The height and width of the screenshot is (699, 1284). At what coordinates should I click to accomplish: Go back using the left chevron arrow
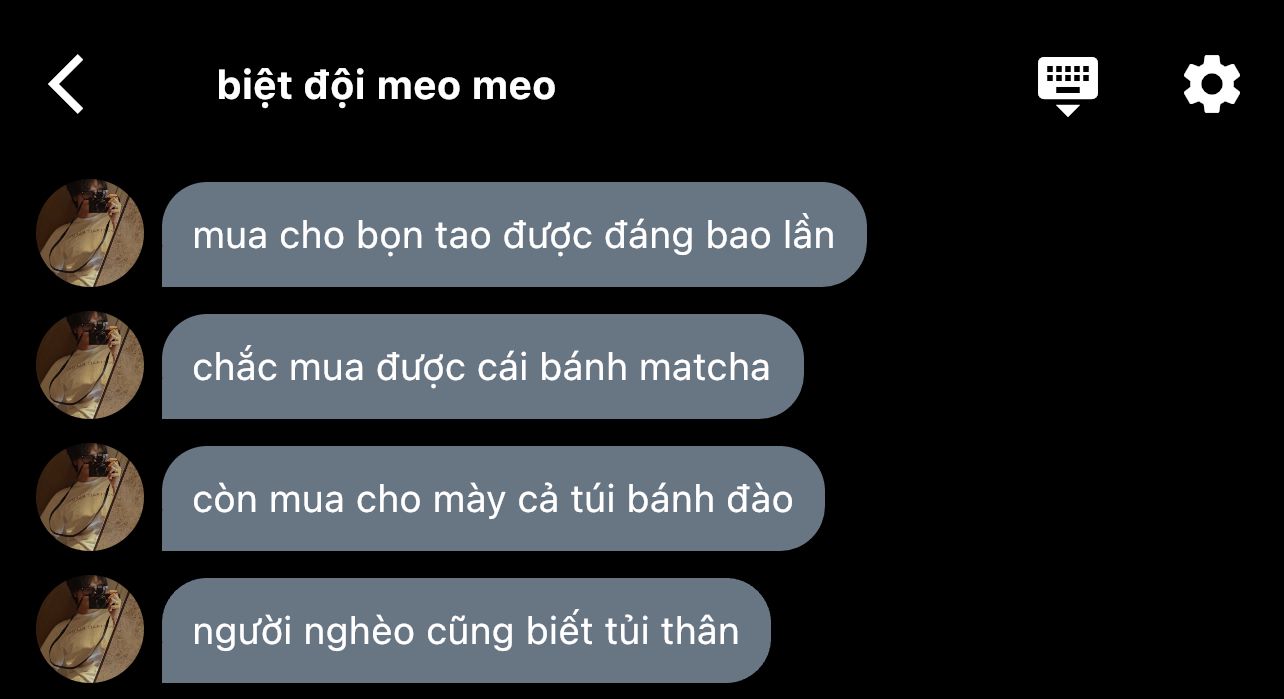click(x=66, y=84)
